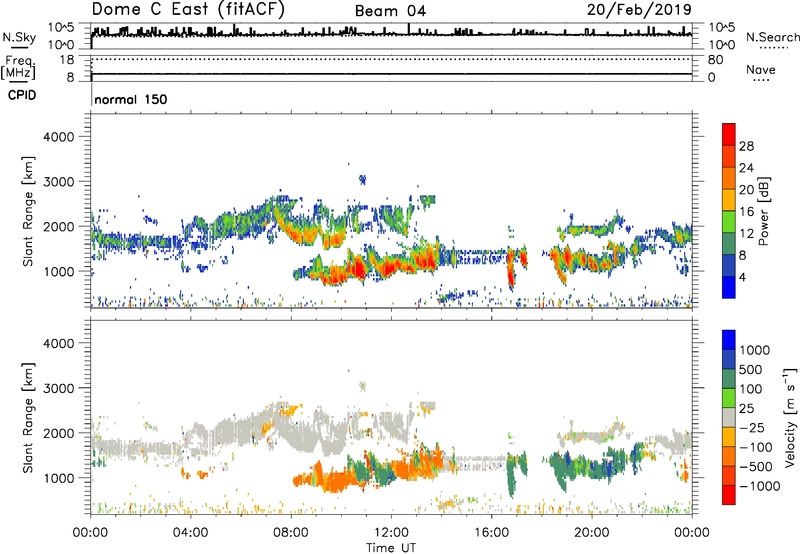Viewport: 800px width, 554px height.
Task: Click the 'CPID' label
Action: pyautogui.click(x=22, y=95)
